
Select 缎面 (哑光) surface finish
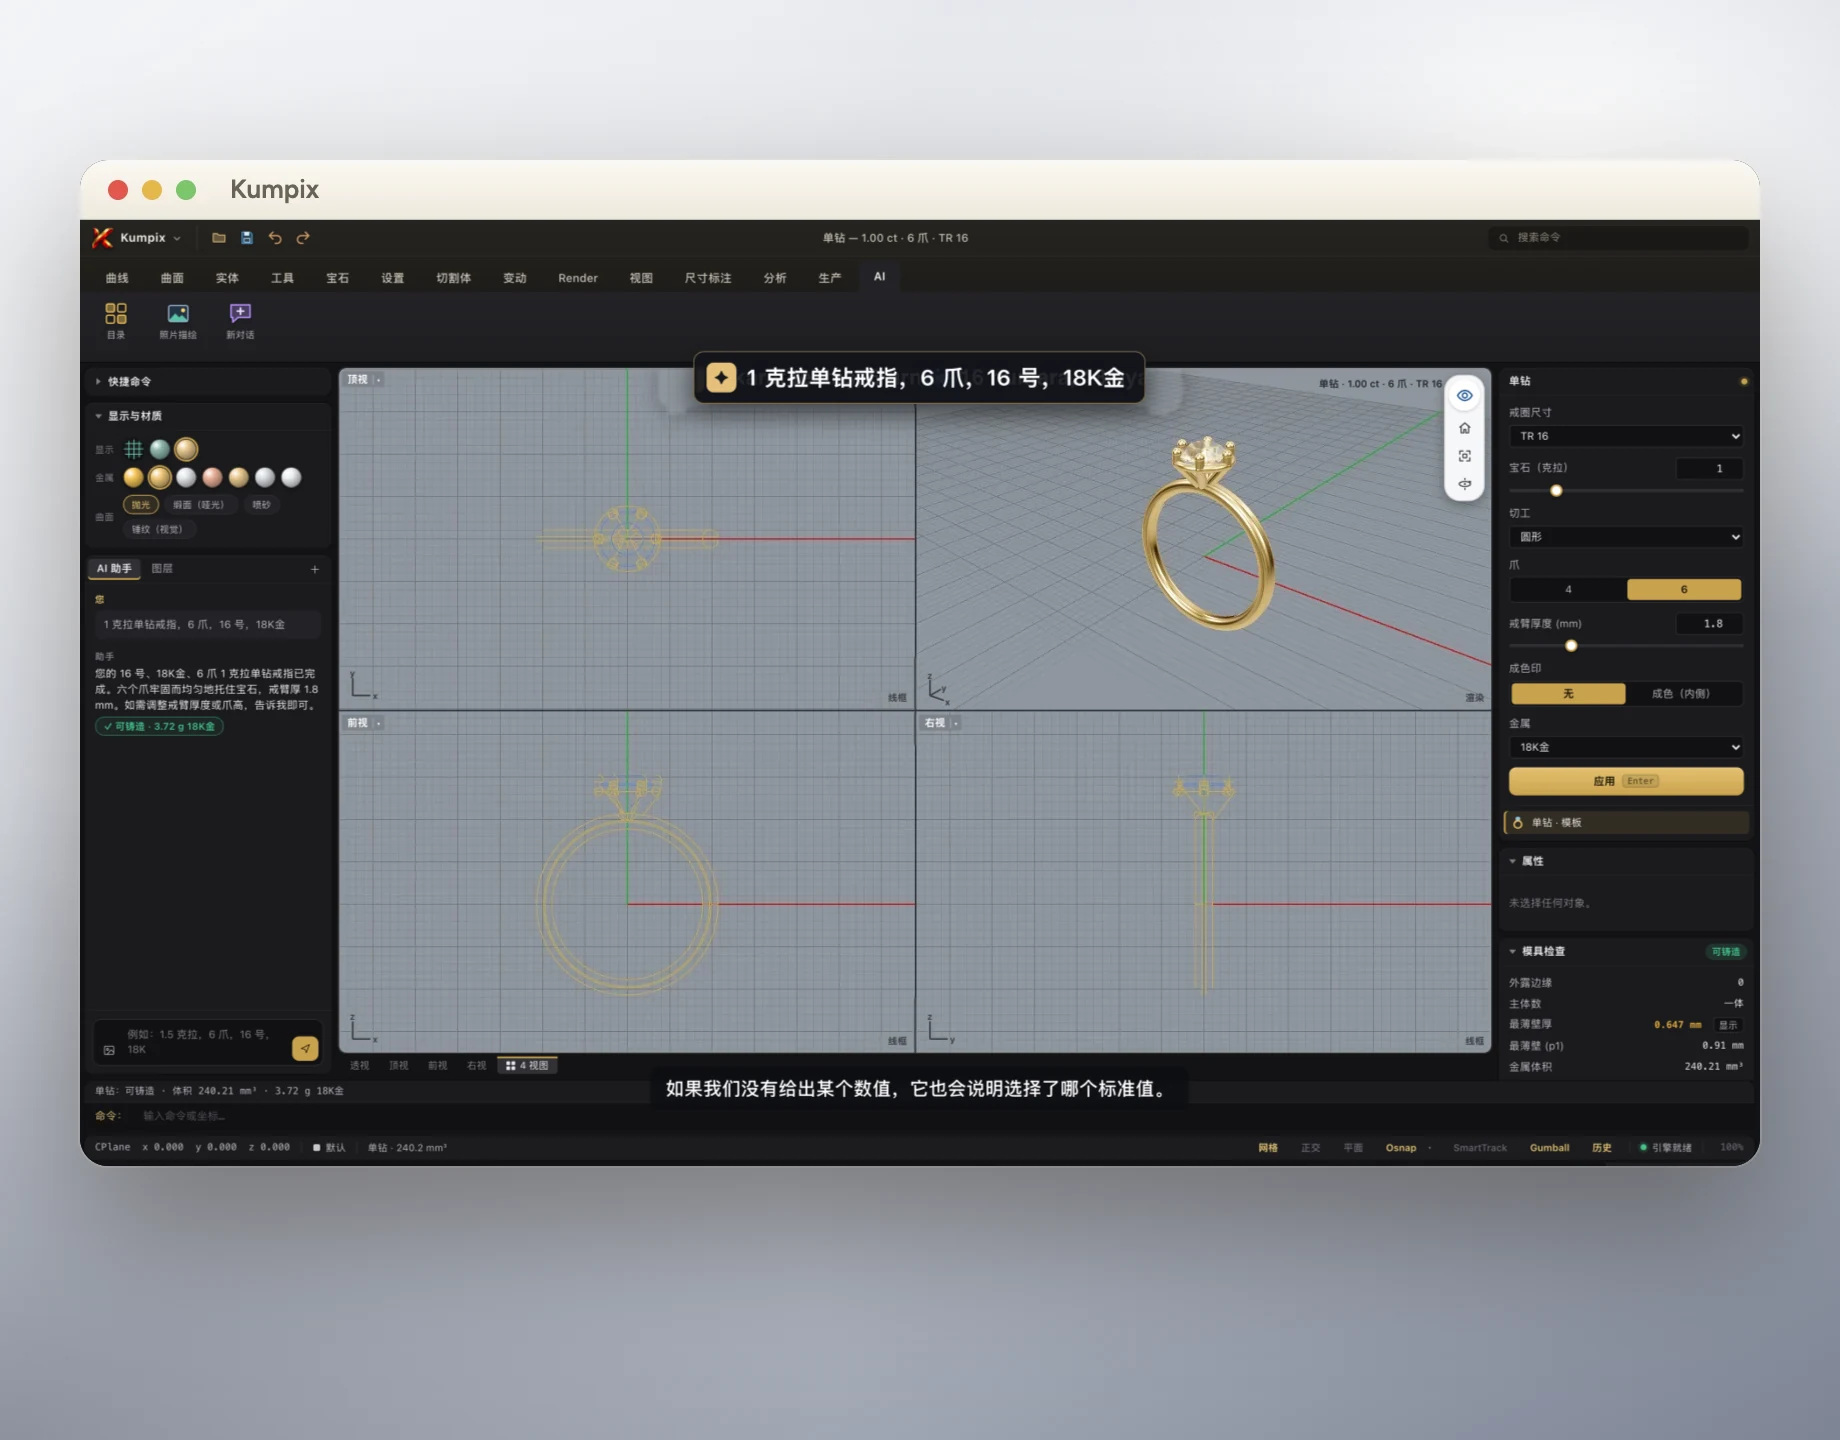tap(198, 505)
